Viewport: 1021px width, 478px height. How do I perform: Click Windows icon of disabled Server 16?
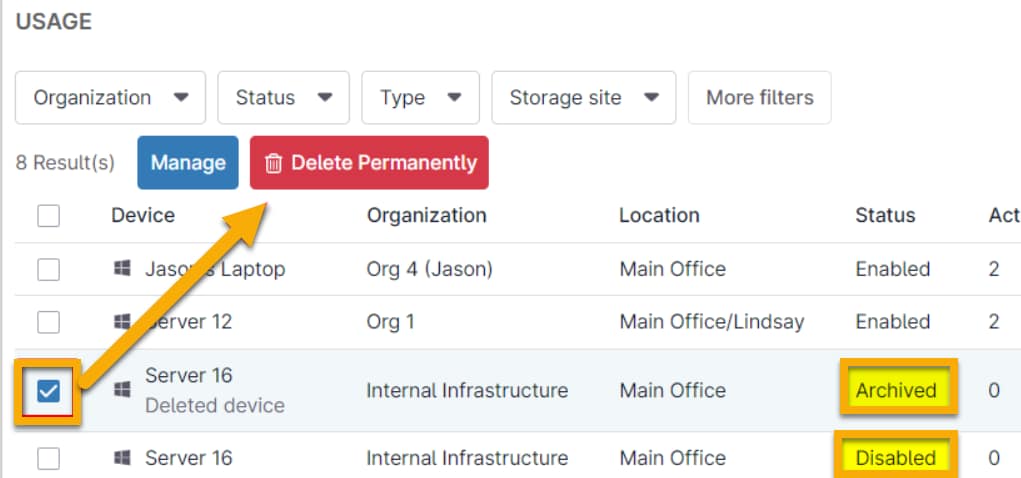click(122, 458)
